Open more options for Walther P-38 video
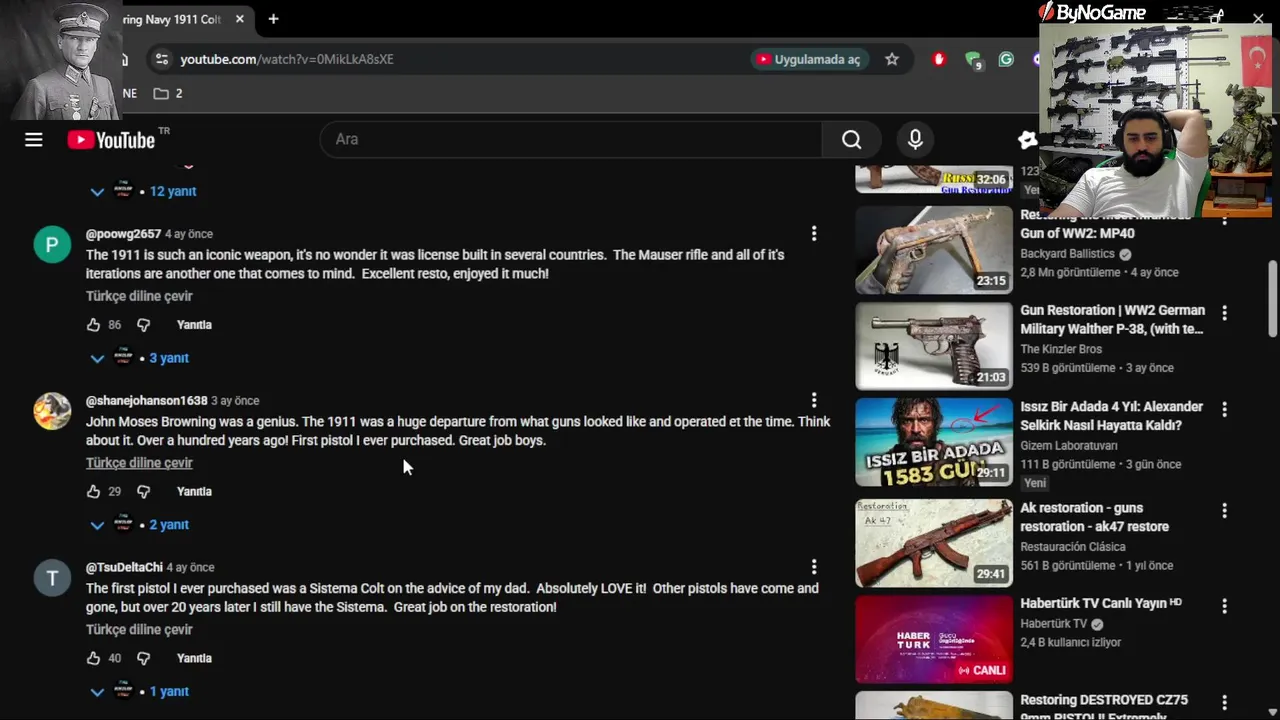Image resolution: width=1280 pixels, height=720 pixels. click(x=1224, y=313)
